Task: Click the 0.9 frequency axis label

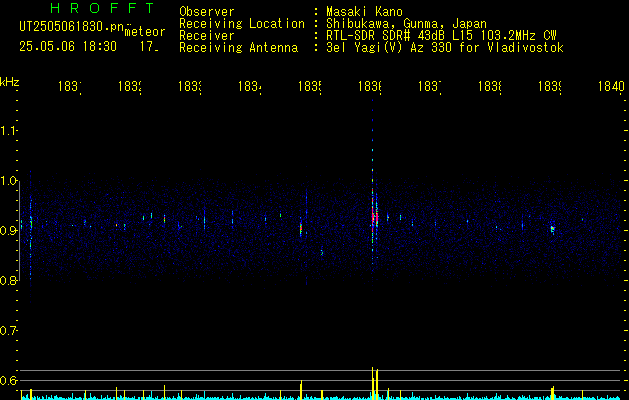Action: pos(8,231)
